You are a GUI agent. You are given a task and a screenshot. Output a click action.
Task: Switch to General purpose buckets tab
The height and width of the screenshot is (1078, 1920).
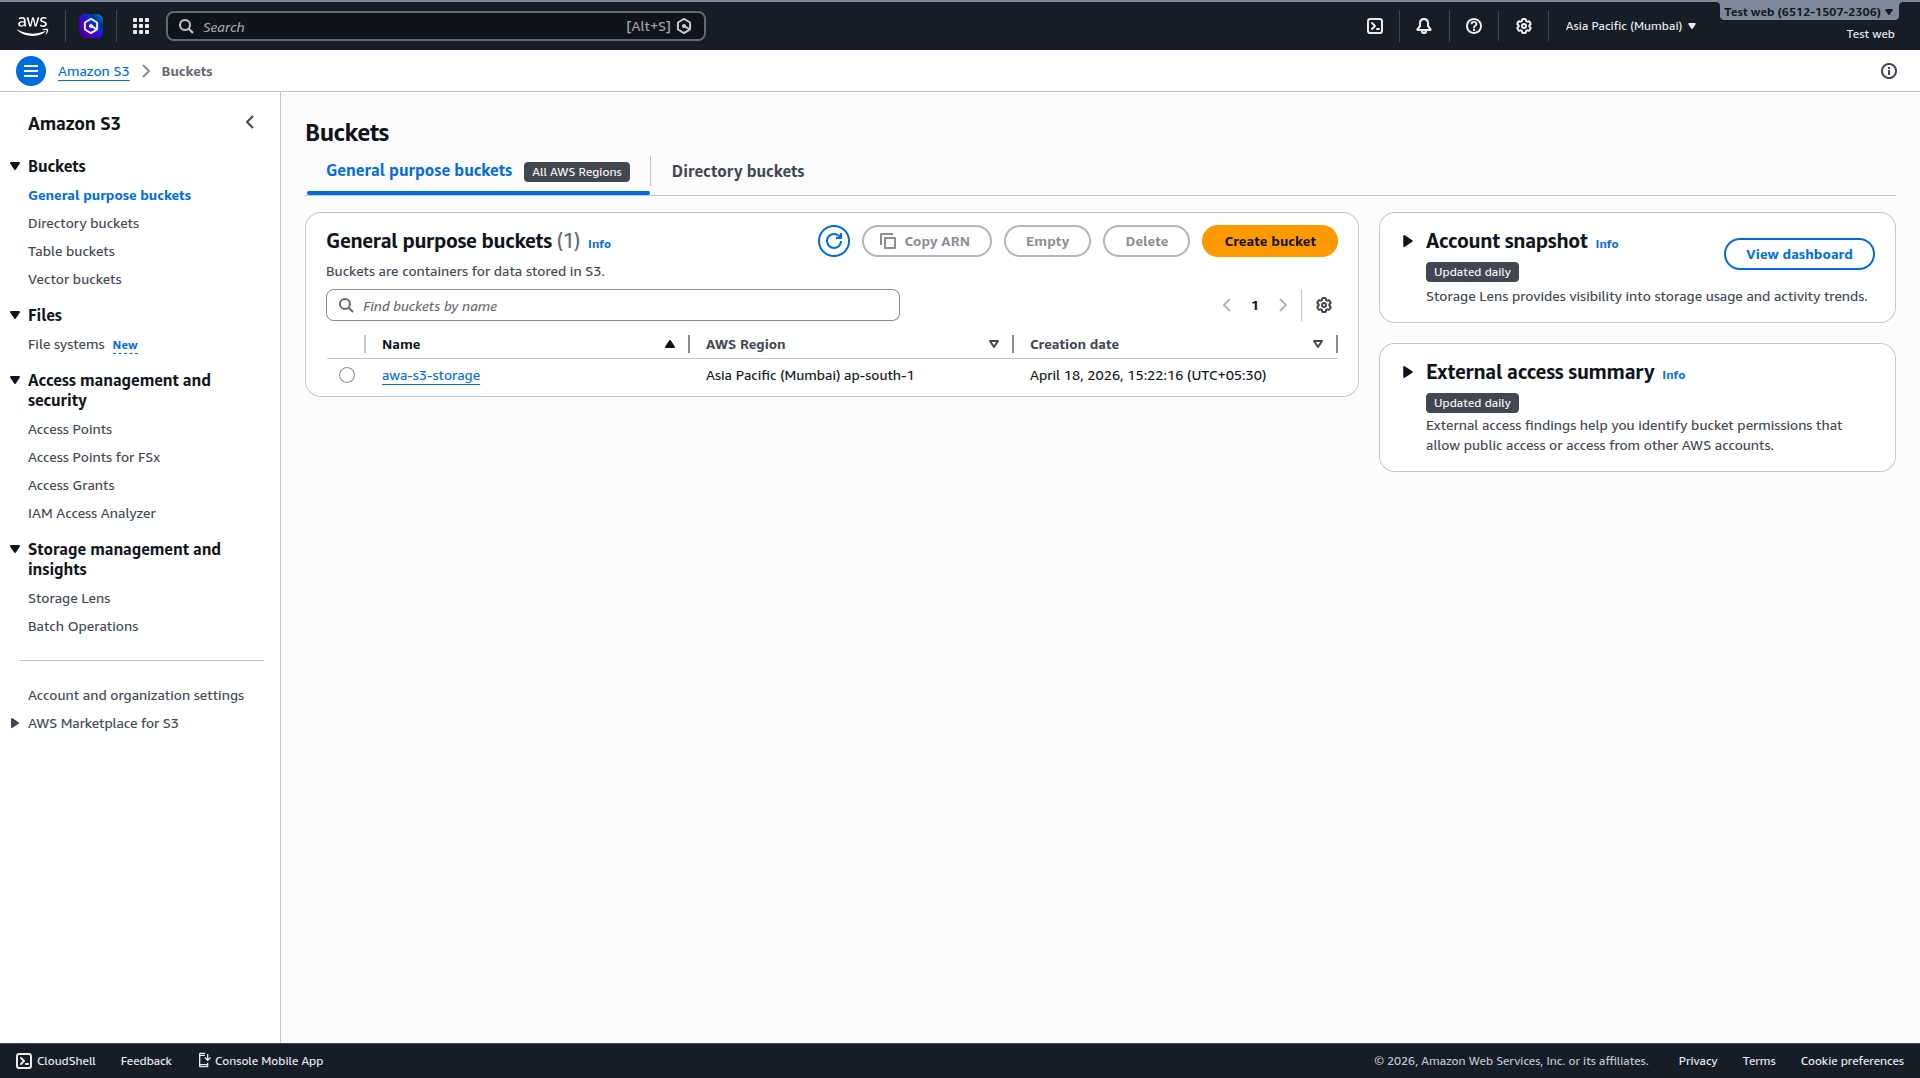[419, 171]
